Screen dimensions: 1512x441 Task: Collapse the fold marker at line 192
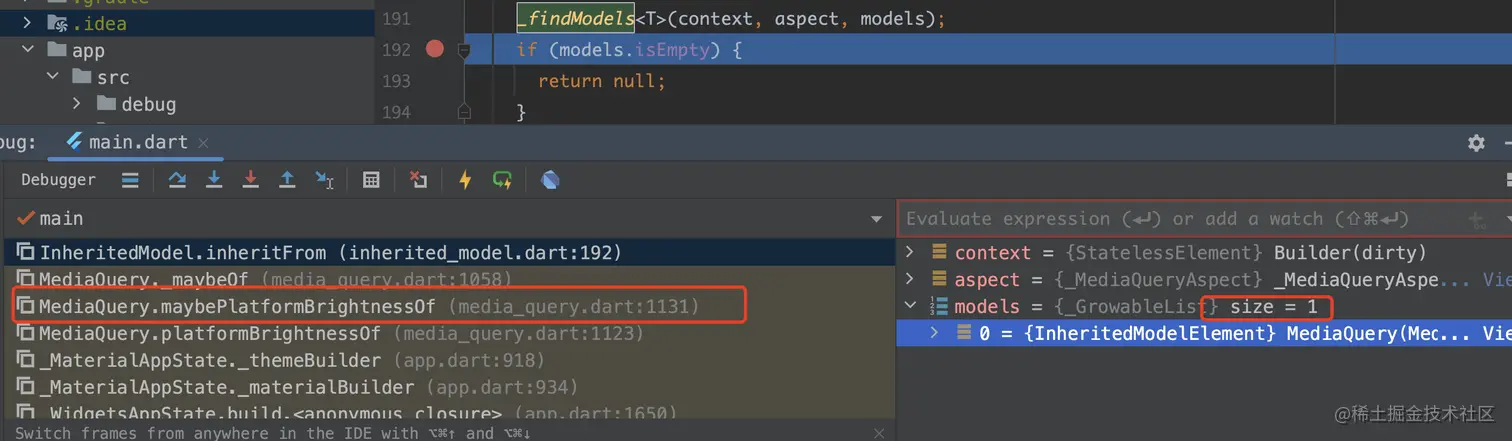pyautogui.click(x=464, y=49)
